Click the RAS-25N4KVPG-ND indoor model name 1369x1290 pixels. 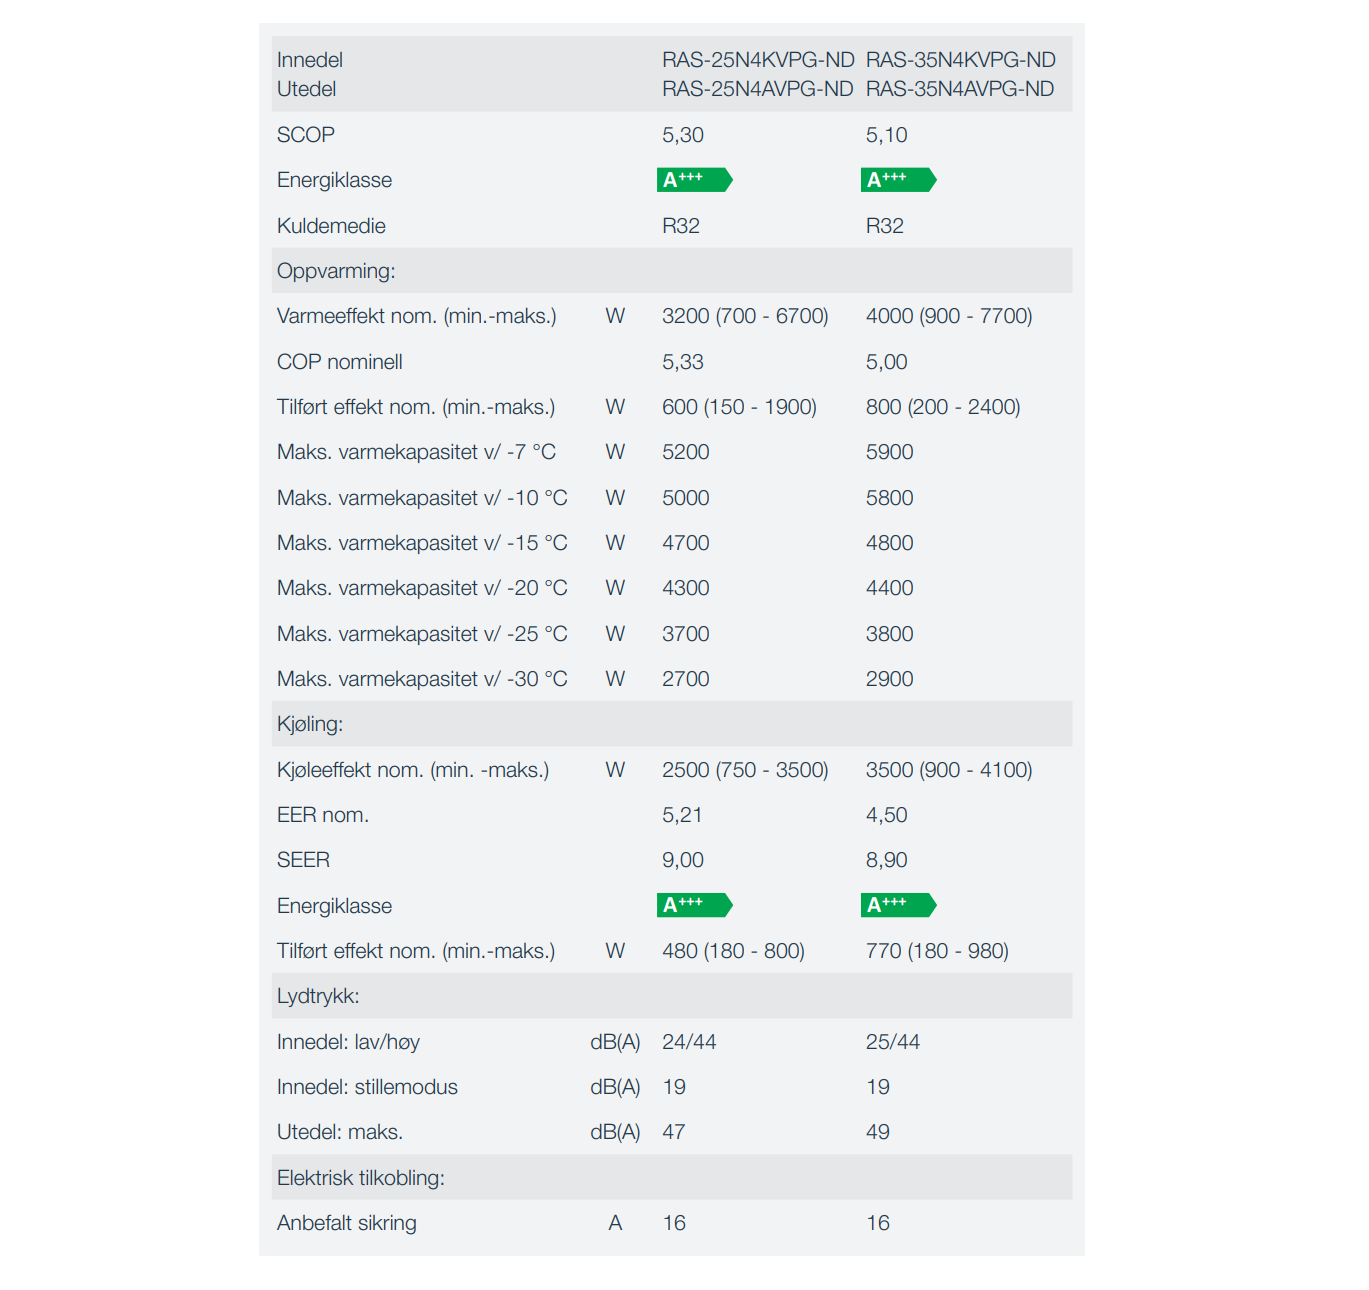point(758,60)
